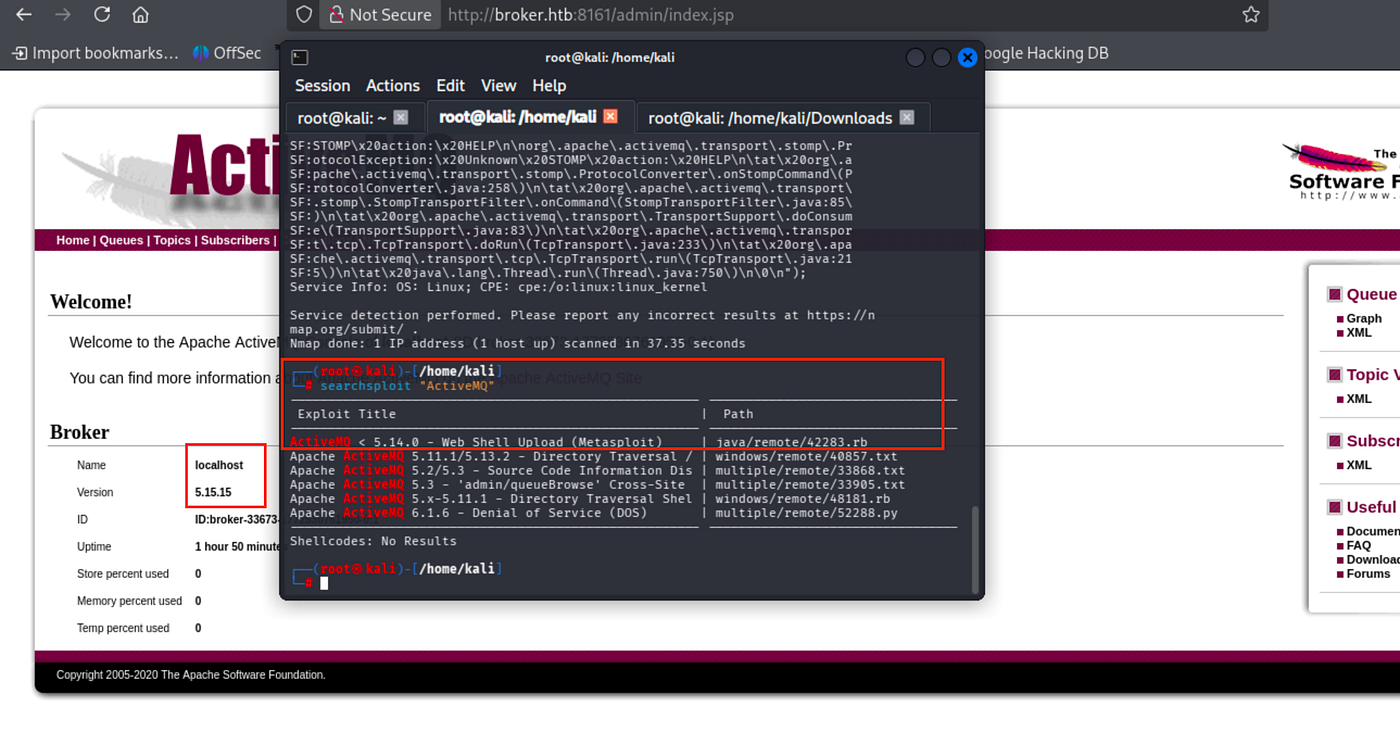Open the Help menu in terminal
Image resolution: width=1400 pixels, height=732 pixels.
point(549,86)
